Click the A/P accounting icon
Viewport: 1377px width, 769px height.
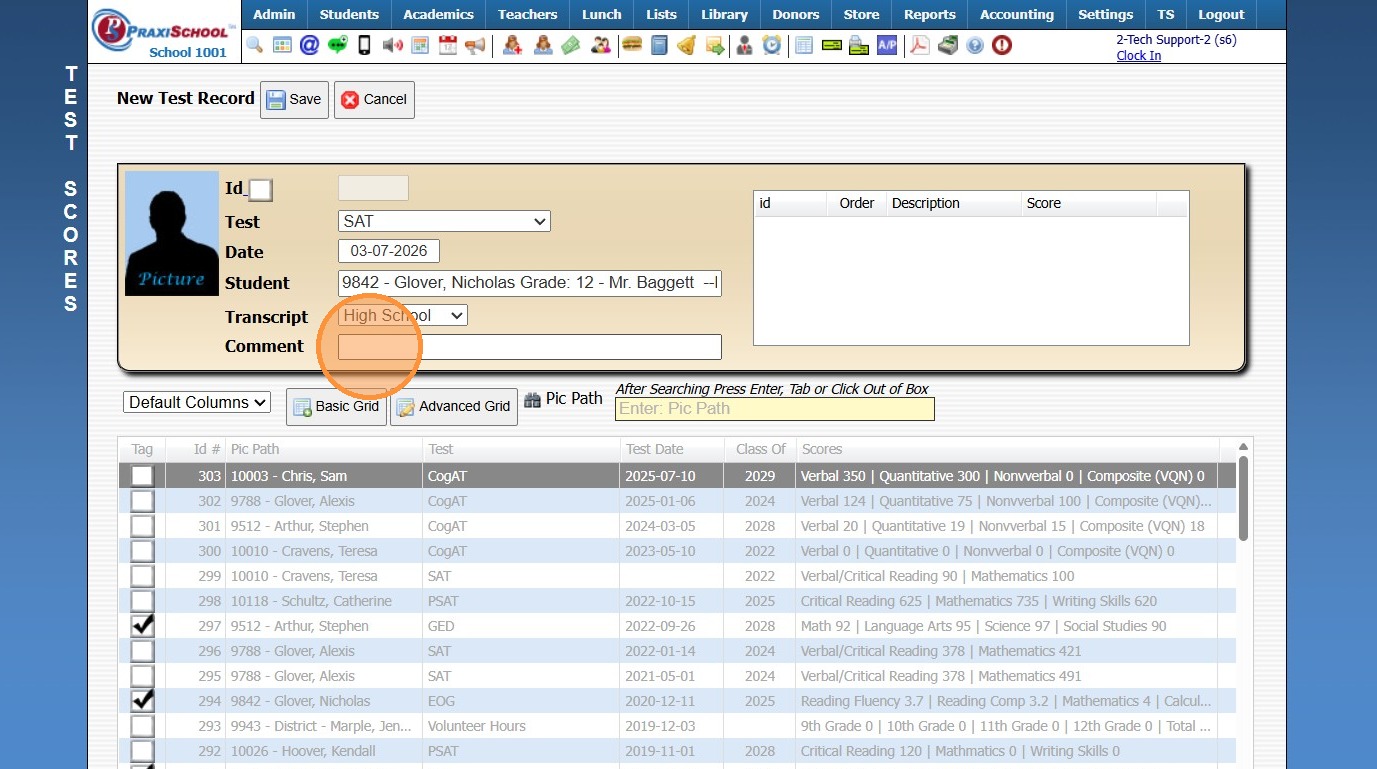886,45
